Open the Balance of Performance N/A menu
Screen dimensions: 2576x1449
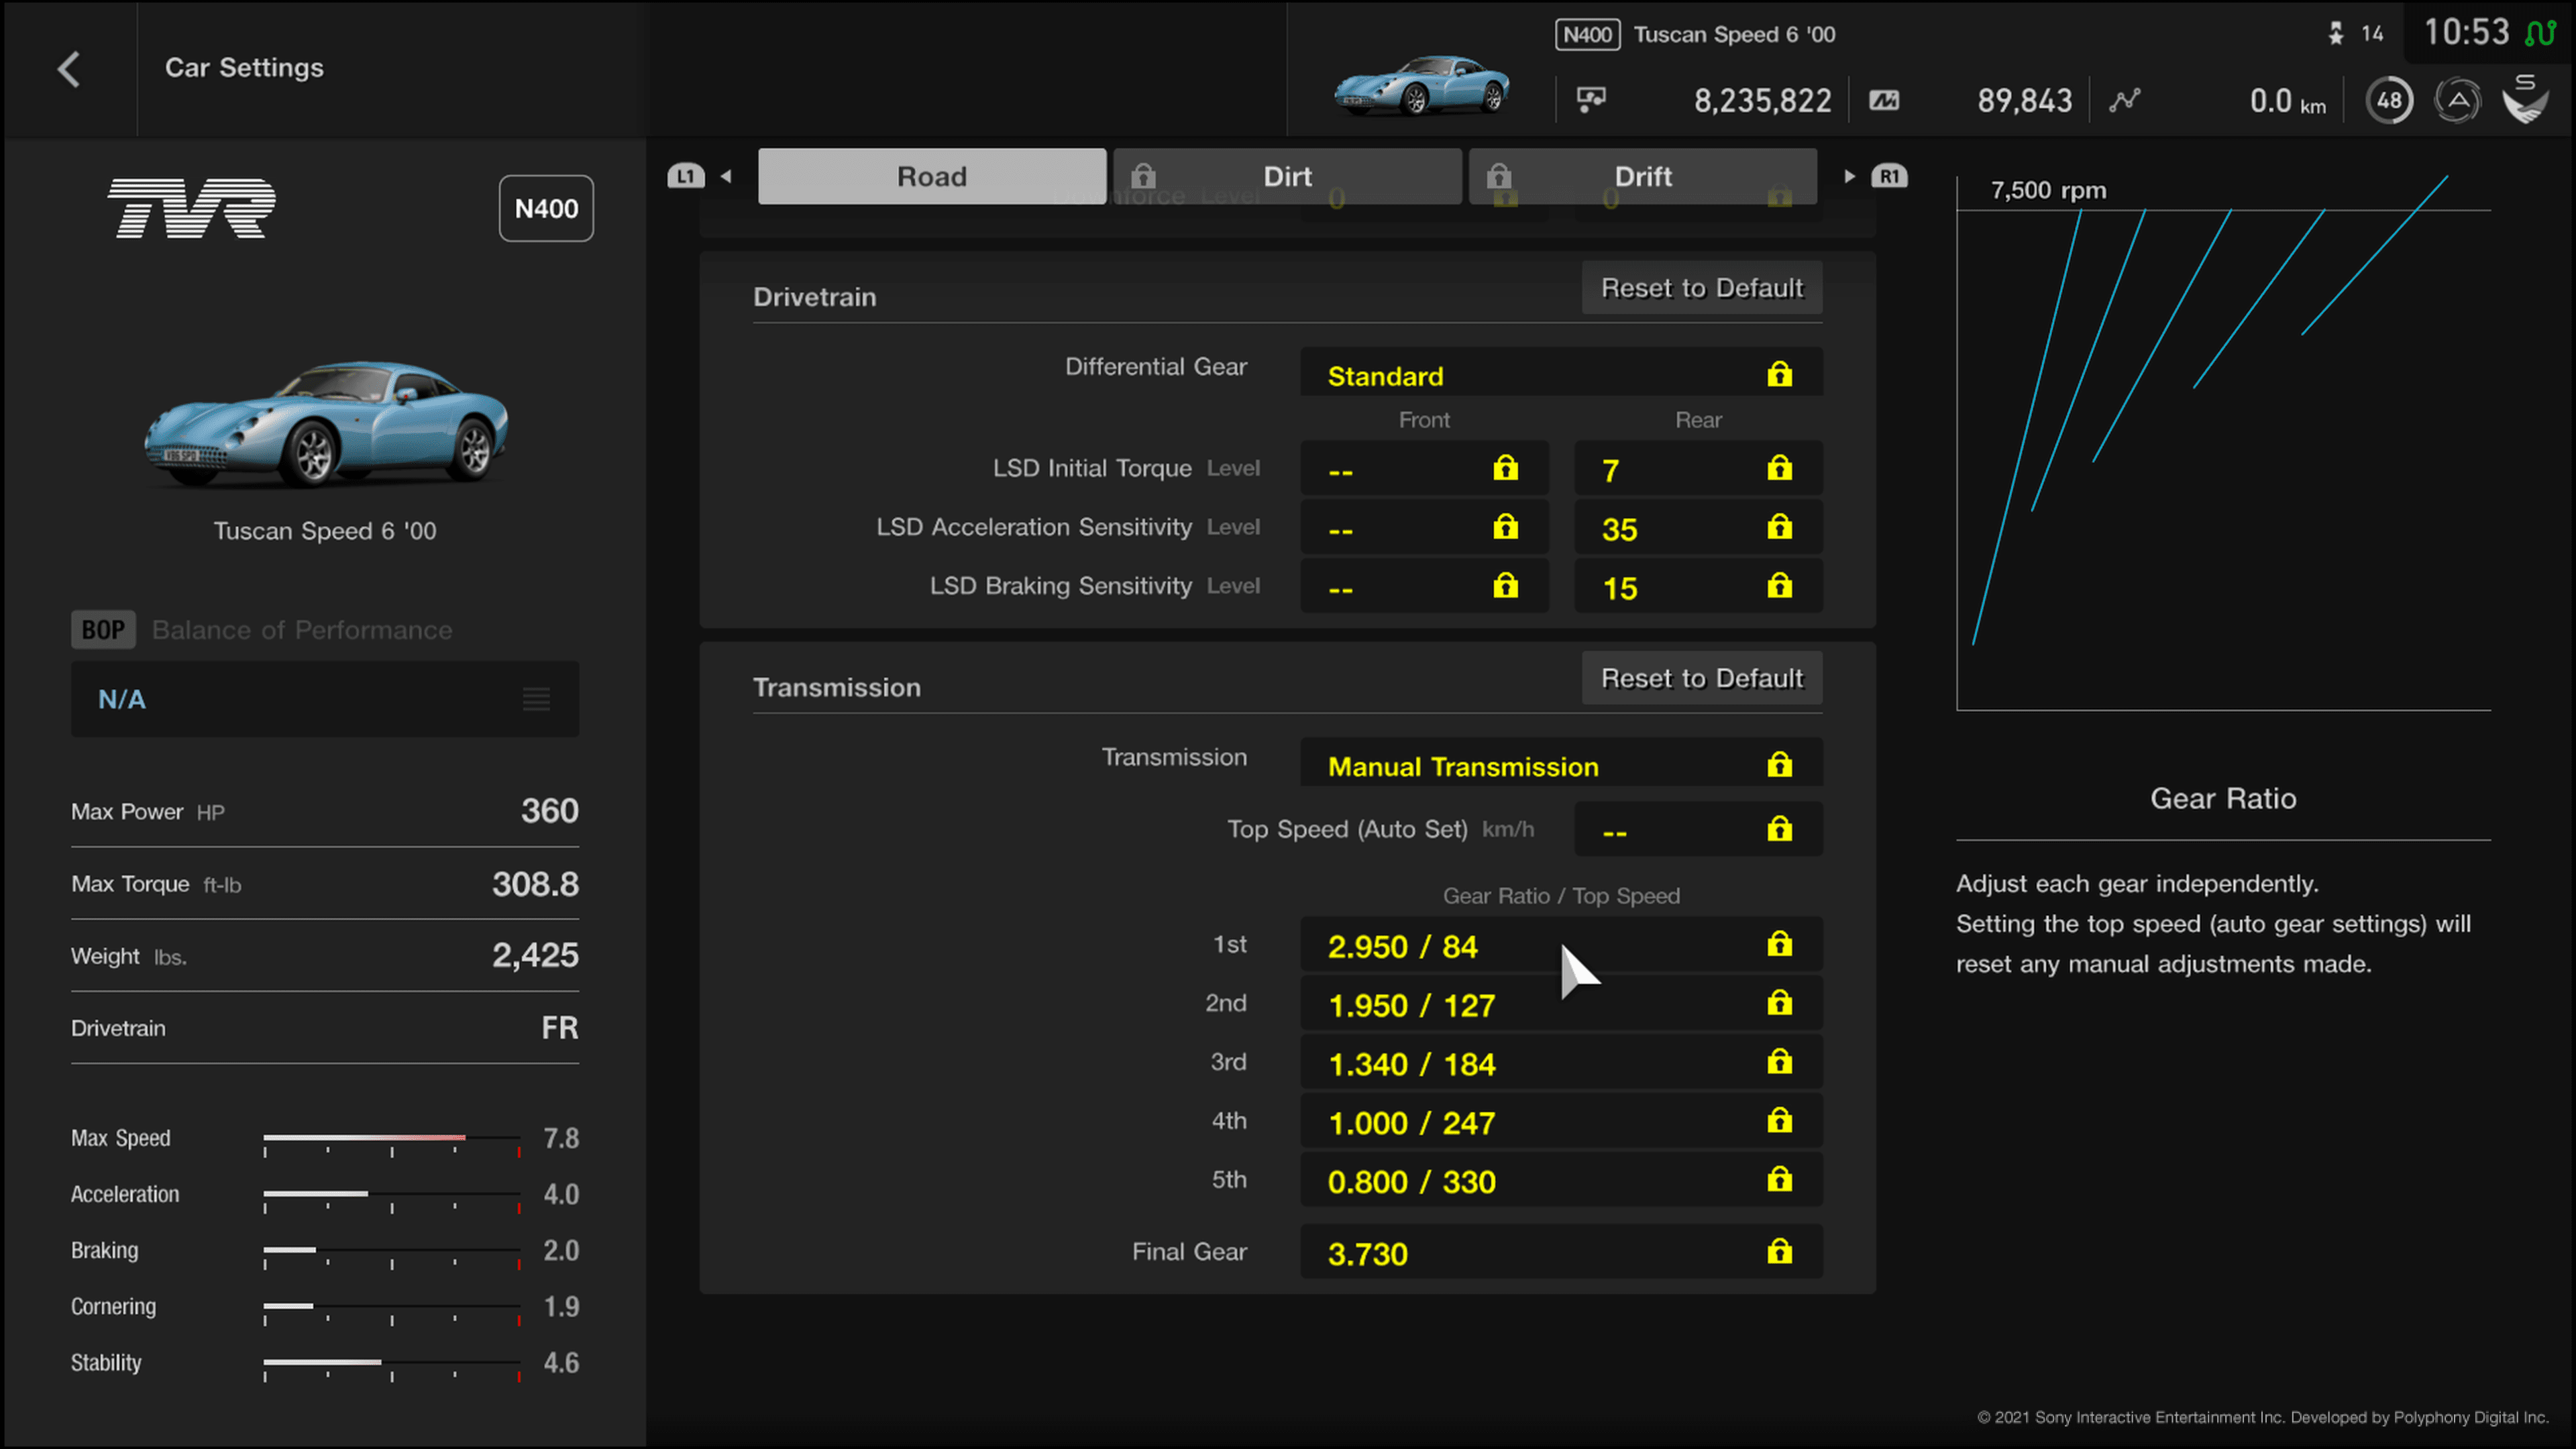click(x=325, y=699)
